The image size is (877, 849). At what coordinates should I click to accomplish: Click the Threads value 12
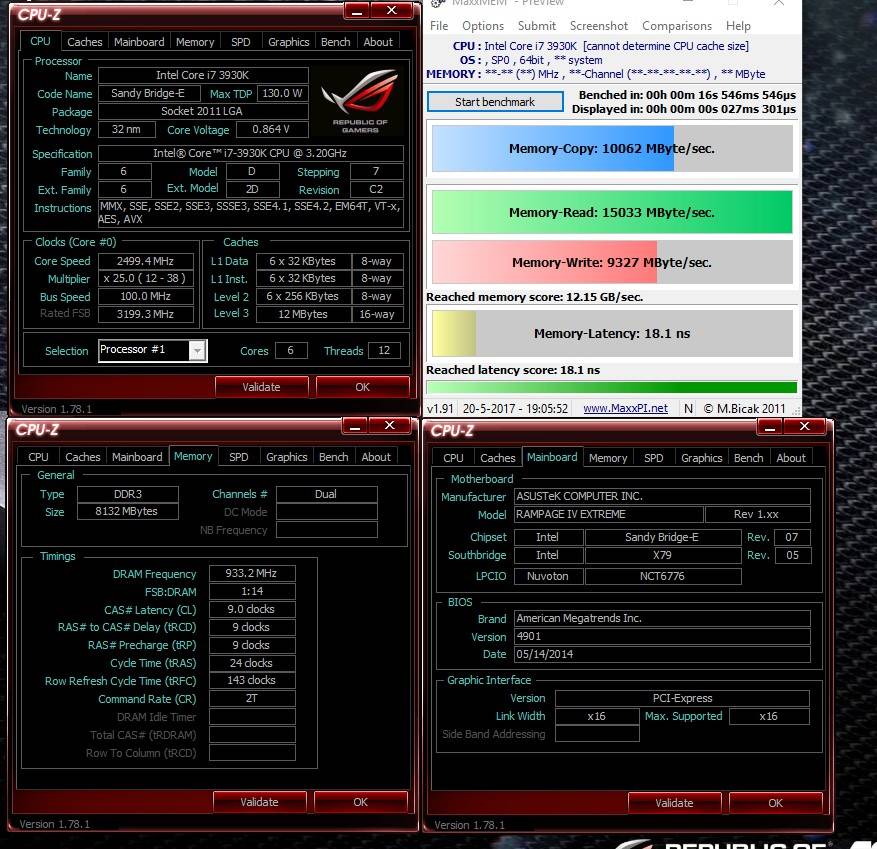[x=384, y=351]
